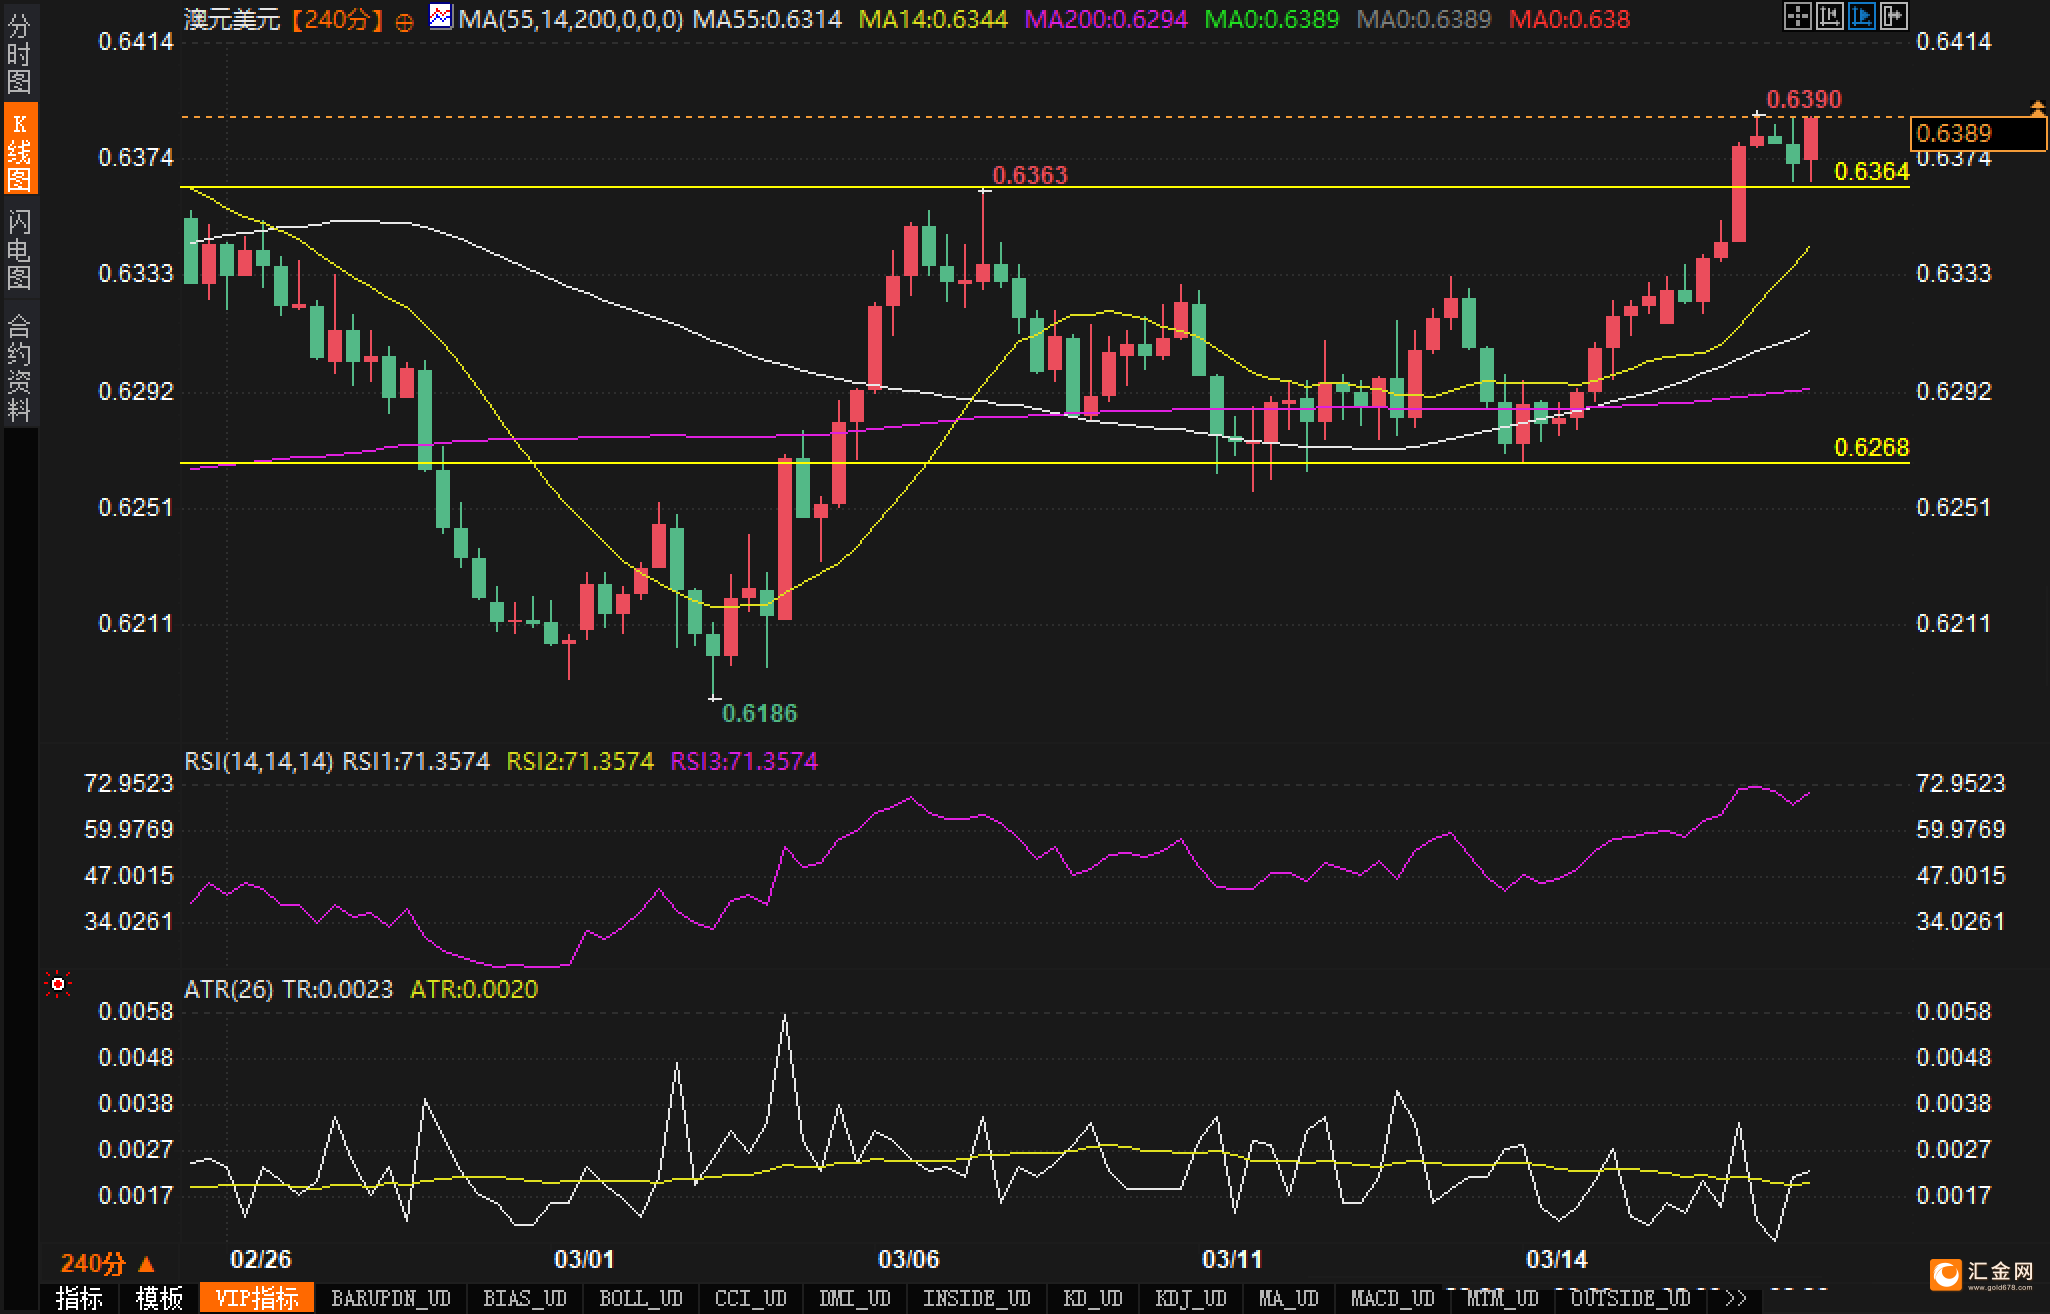This screenshot has width=2050, height=1314.
Task: Apply the KD_UD indicator
Action: coord(1093,1299)
